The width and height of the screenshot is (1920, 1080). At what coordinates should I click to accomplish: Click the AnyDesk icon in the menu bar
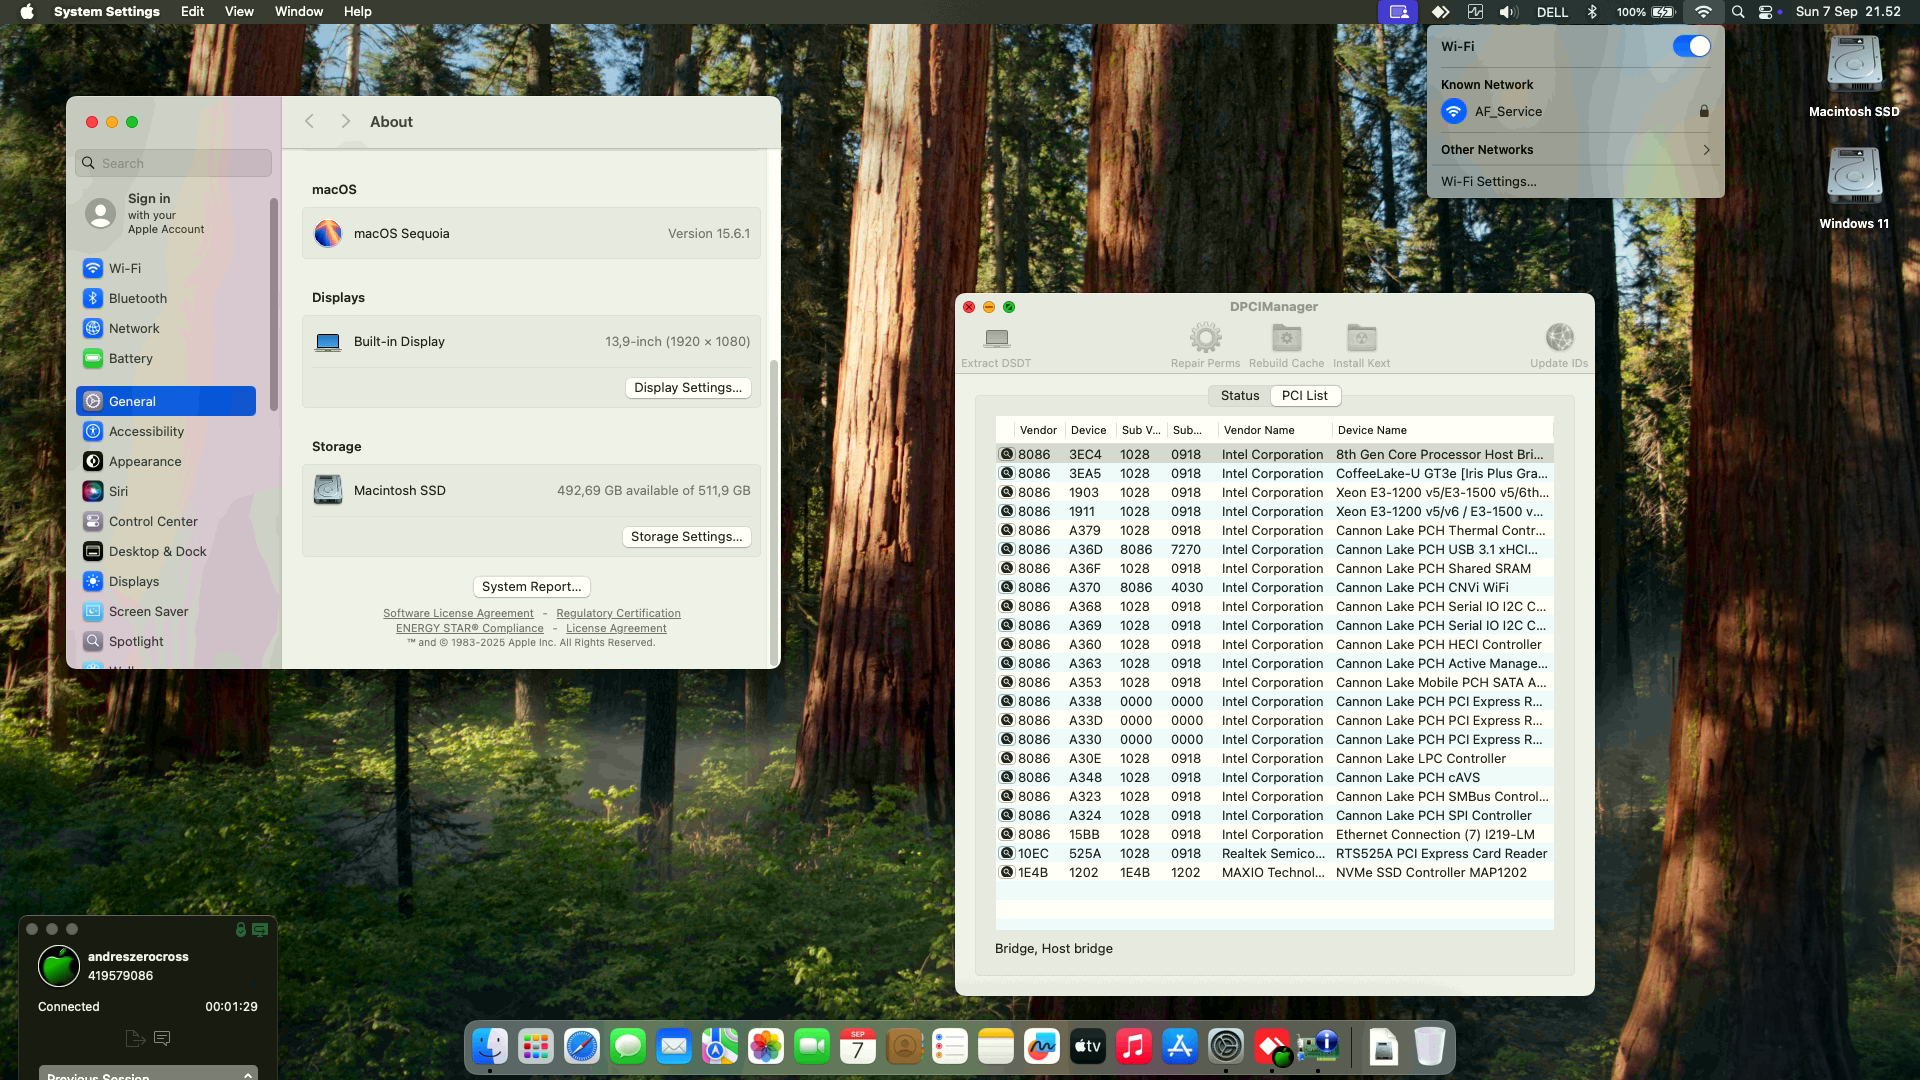click(1440, 12)
